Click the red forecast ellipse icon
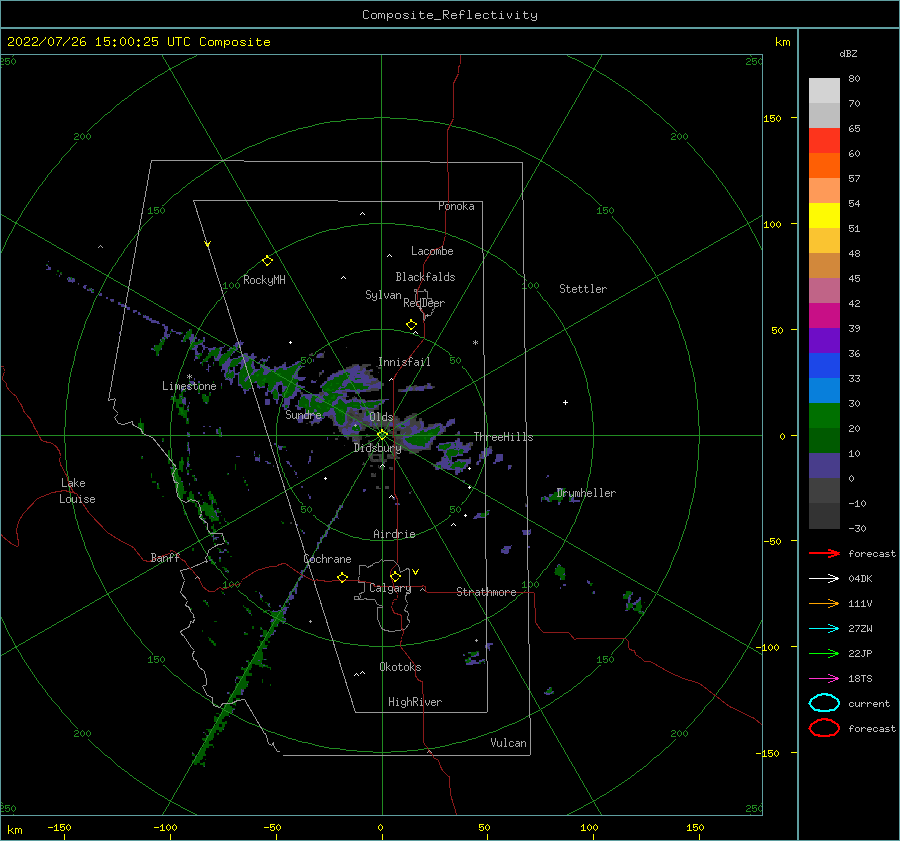 click(824, 728)
